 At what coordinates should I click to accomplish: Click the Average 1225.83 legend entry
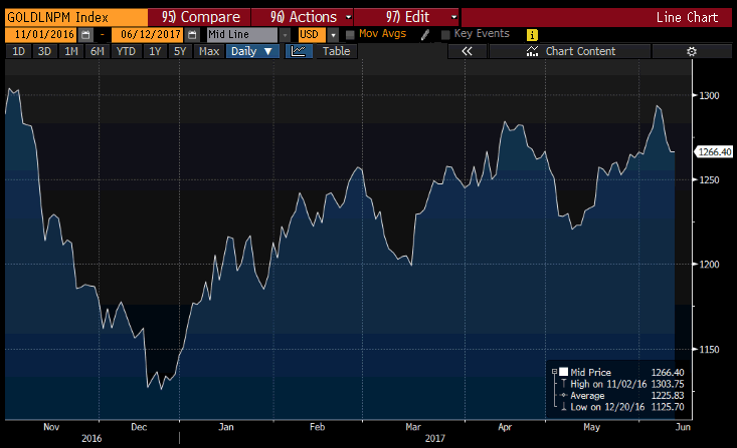click(622, 396)
